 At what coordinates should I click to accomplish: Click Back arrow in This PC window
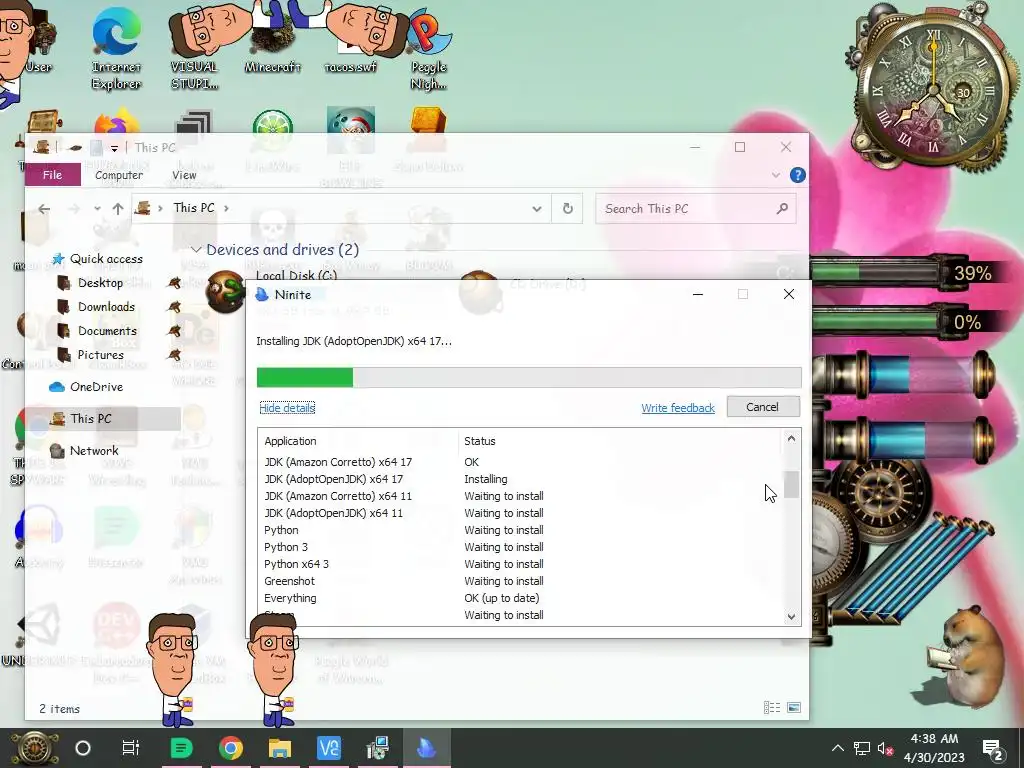coord(44,208)
